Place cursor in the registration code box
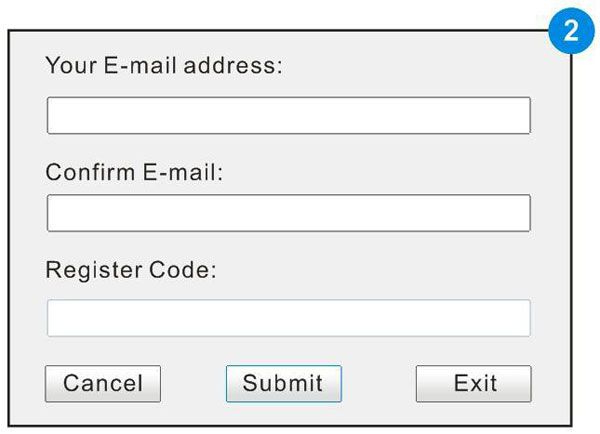Image resolution: width=600 pixels, height=434 pixels. coord(288,318)
